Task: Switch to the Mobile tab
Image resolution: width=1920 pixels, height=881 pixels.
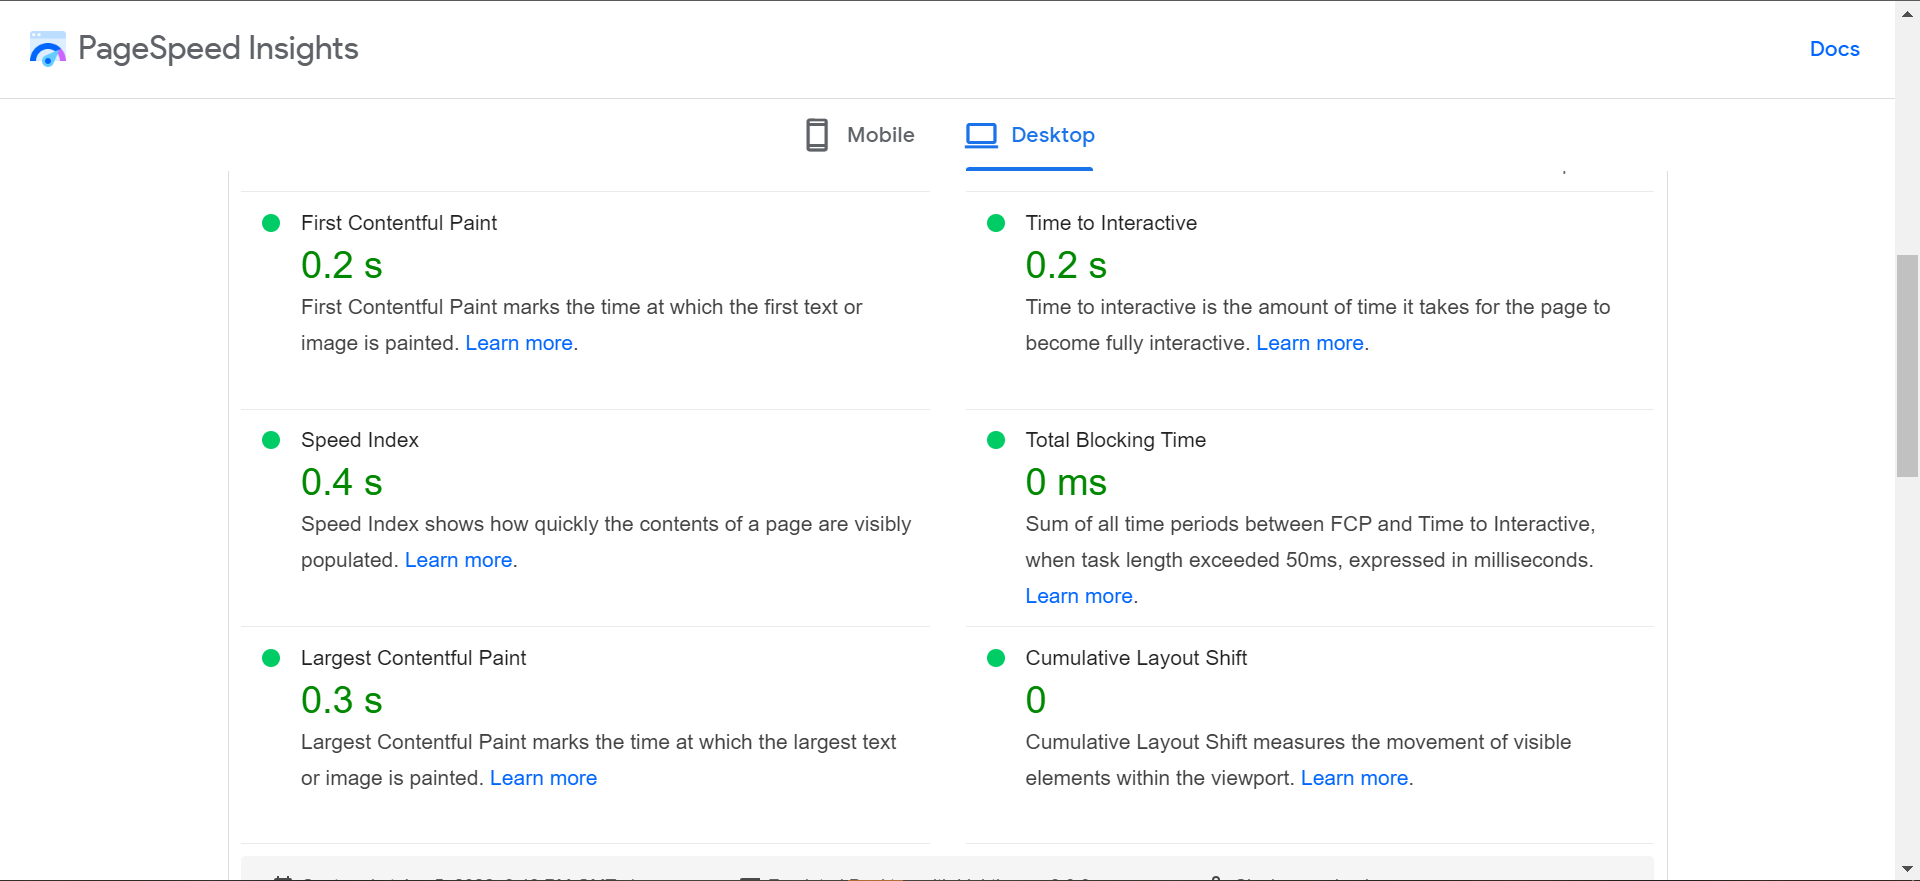Action: (860, 135)
